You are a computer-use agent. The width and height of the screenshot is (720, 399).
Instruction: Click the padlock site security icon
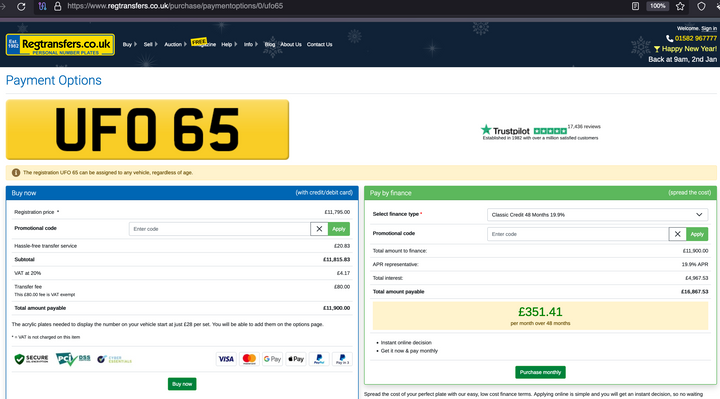pos(57,6)
